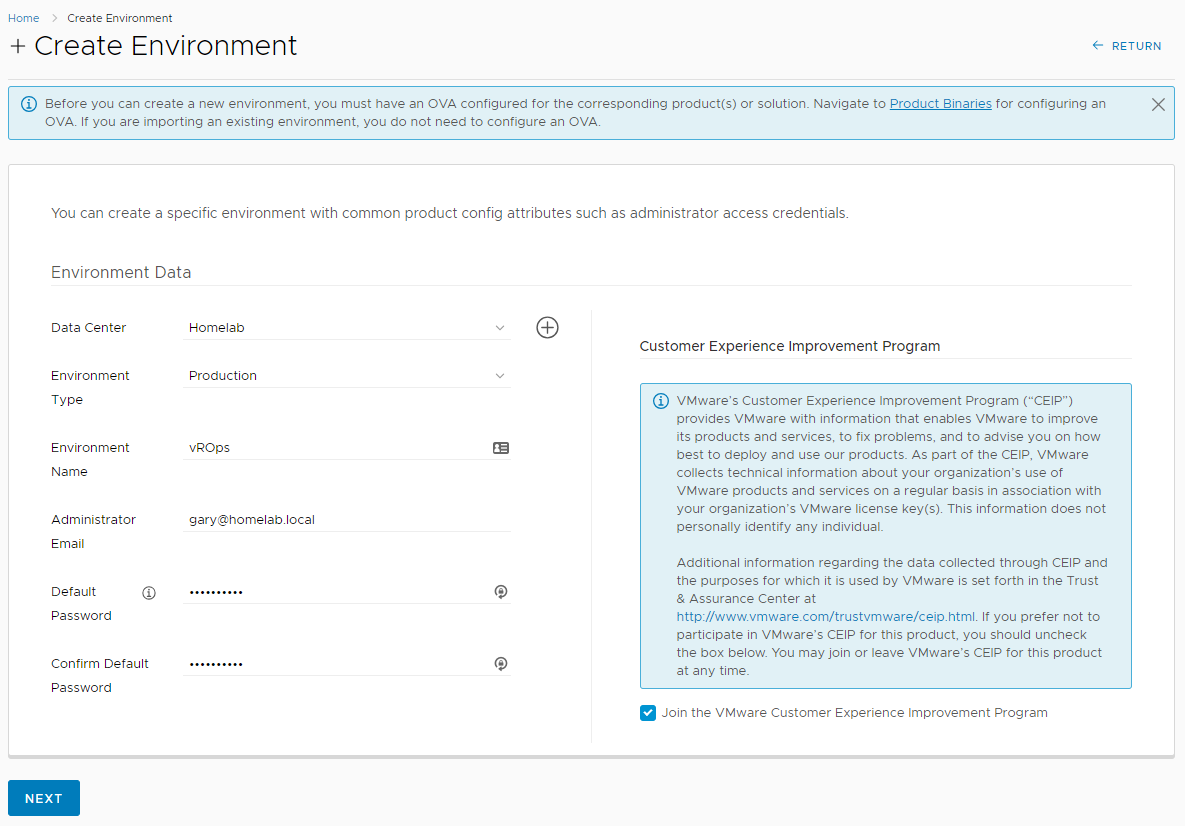Open the VMware CEIP trust URL link

point(825,617)
